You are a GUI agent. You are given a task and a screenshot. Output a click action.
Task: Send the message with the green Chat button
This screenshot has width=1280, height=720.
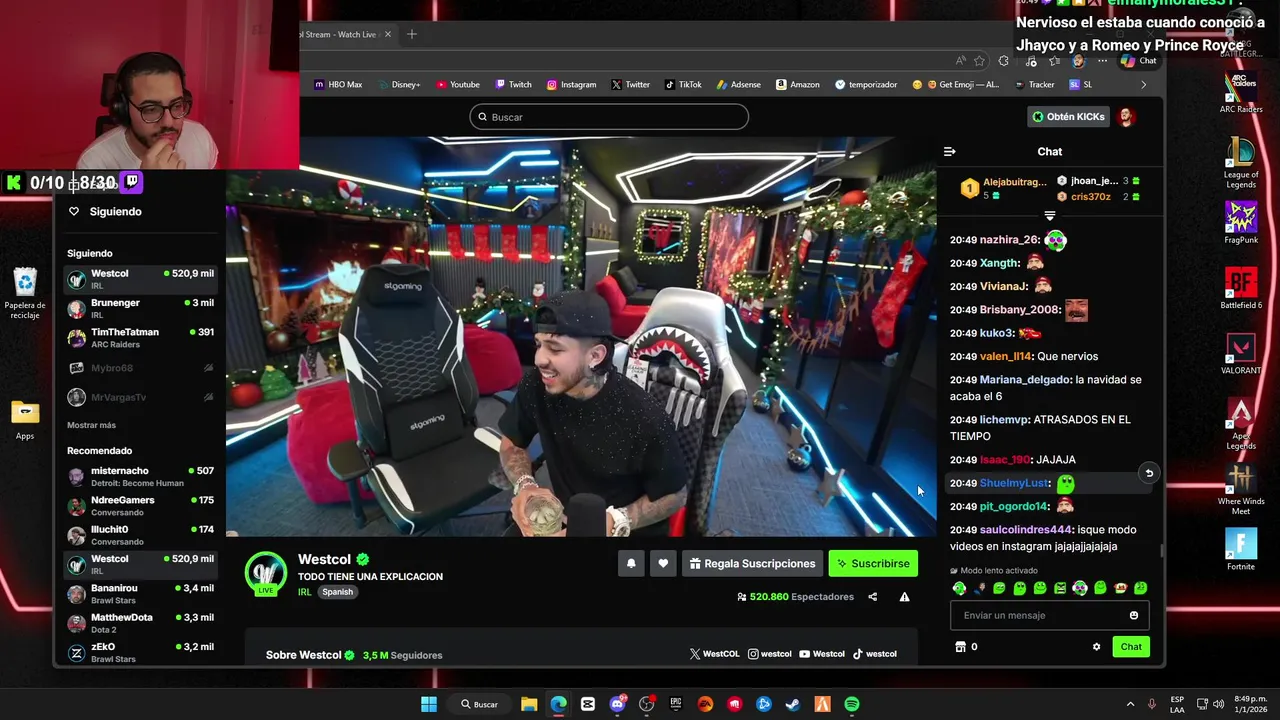[x=1131, y=647]
